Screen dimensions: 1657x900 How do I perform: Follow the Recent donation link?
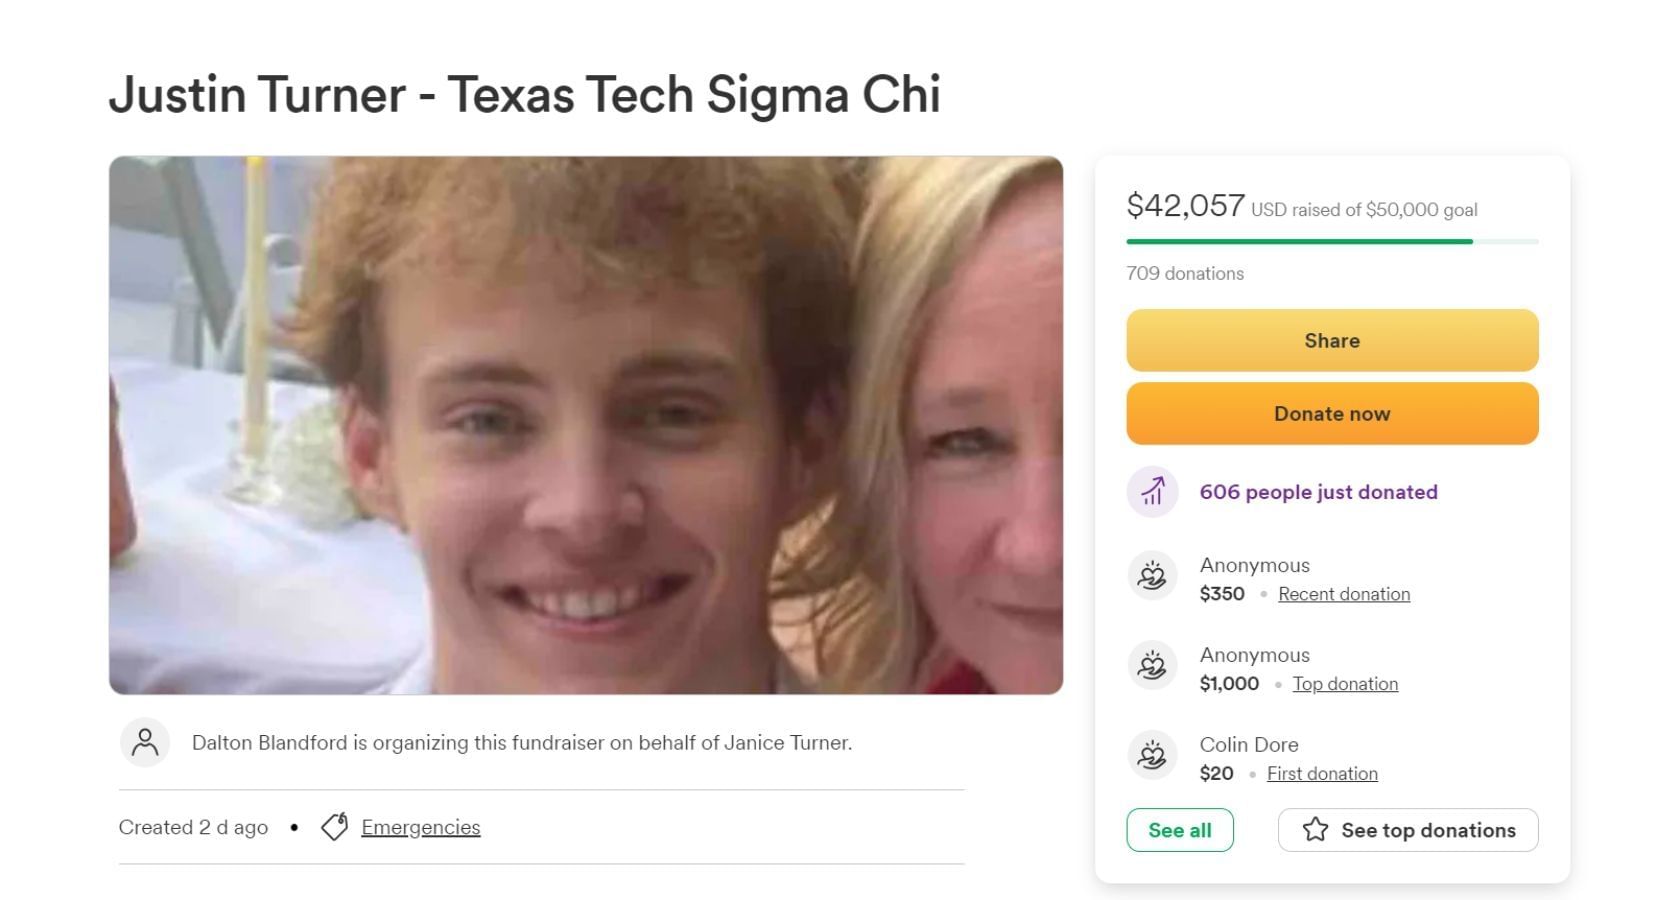[1343, 594]
